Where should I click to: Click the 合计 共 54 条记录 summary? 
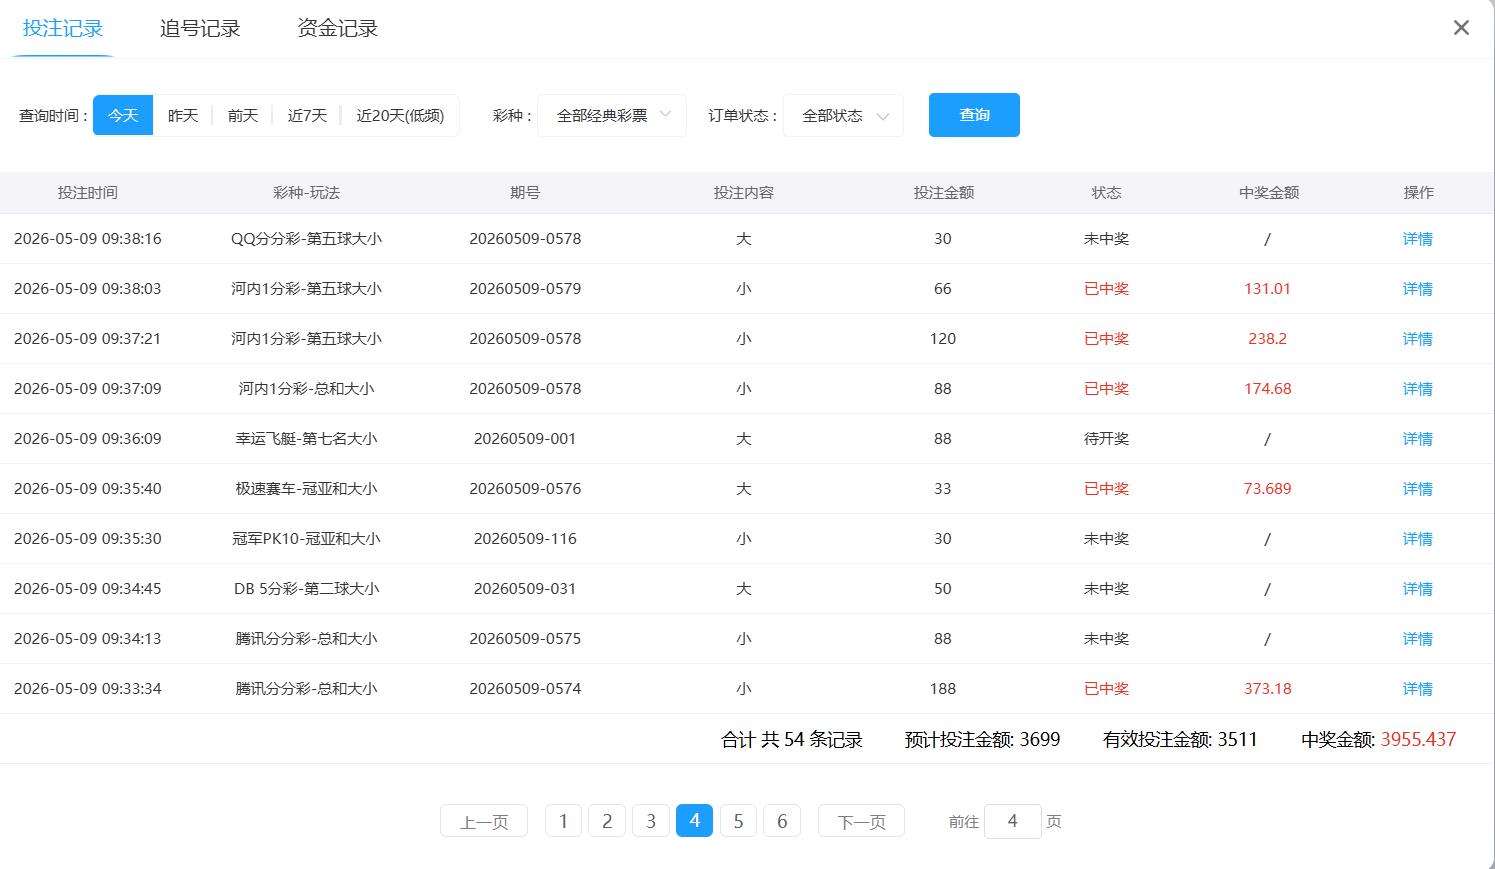(792, 740)
